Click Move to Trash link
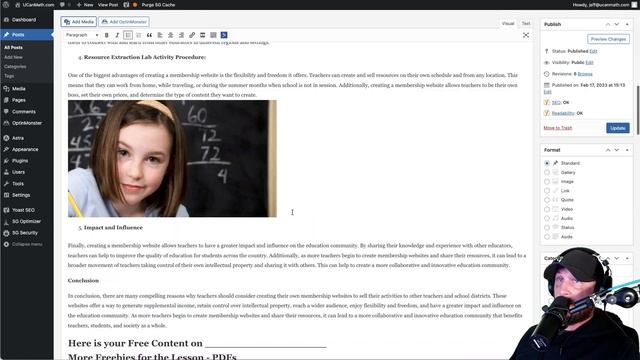The image size is (640, 360). [x=558, y=128]
